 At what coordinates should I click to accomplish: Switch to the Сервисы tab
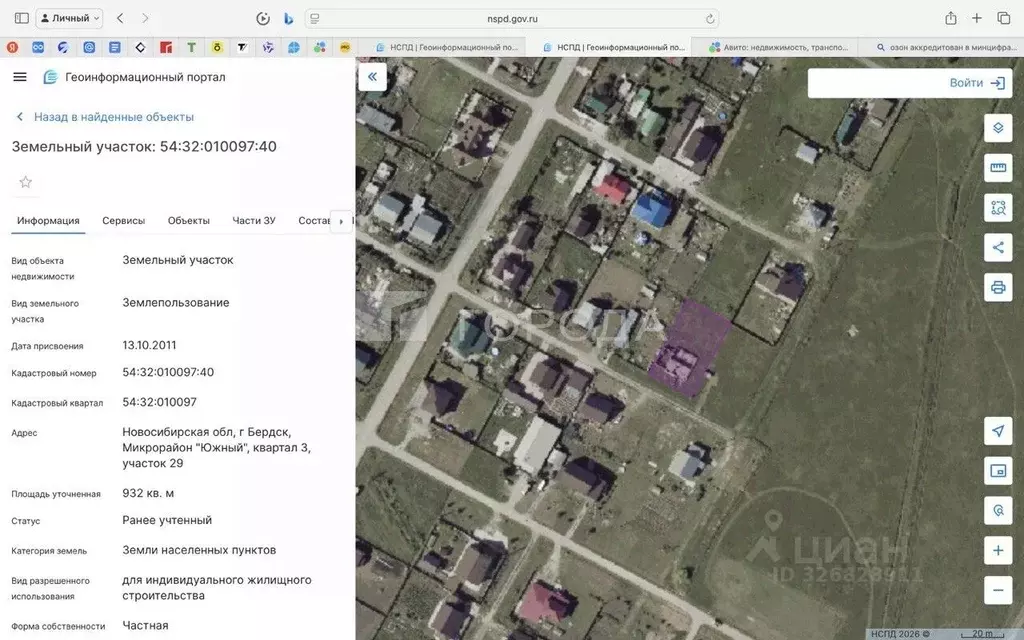tap(123, 220)
